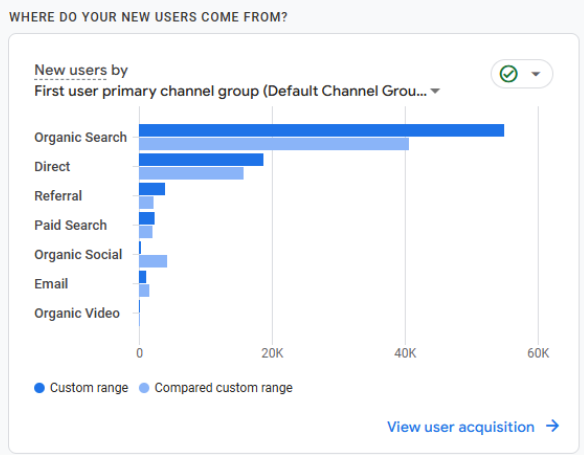Click the Paid Search dark blue bar

pyautogui.click(x=147, y=218)
